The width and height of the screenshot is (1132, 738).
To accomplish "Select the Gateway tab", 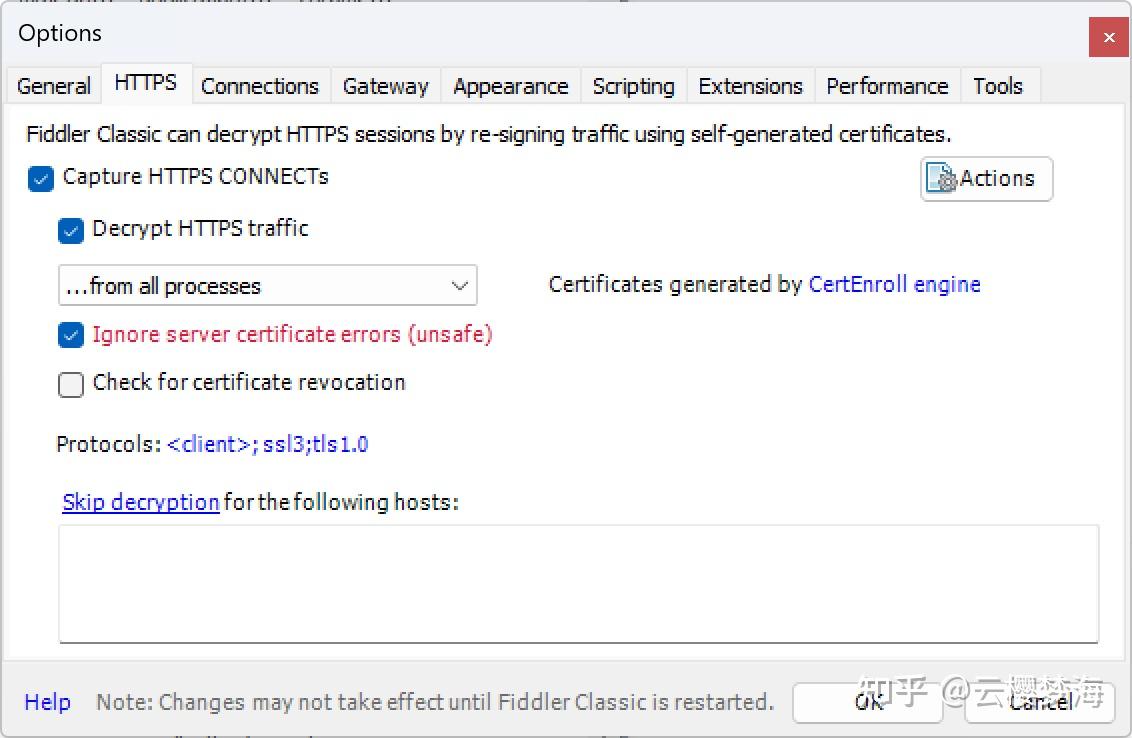I will (385, 86).
